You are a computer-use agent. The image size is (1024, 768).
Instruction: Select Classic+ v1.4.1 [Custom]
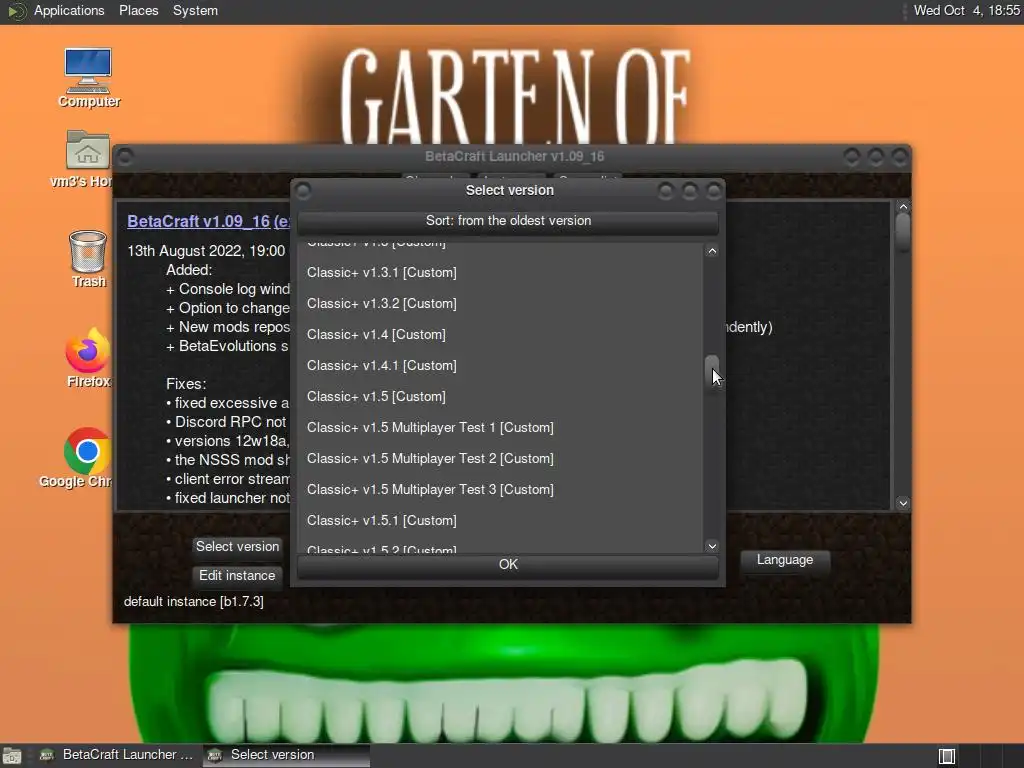click(x=502, y=366)
